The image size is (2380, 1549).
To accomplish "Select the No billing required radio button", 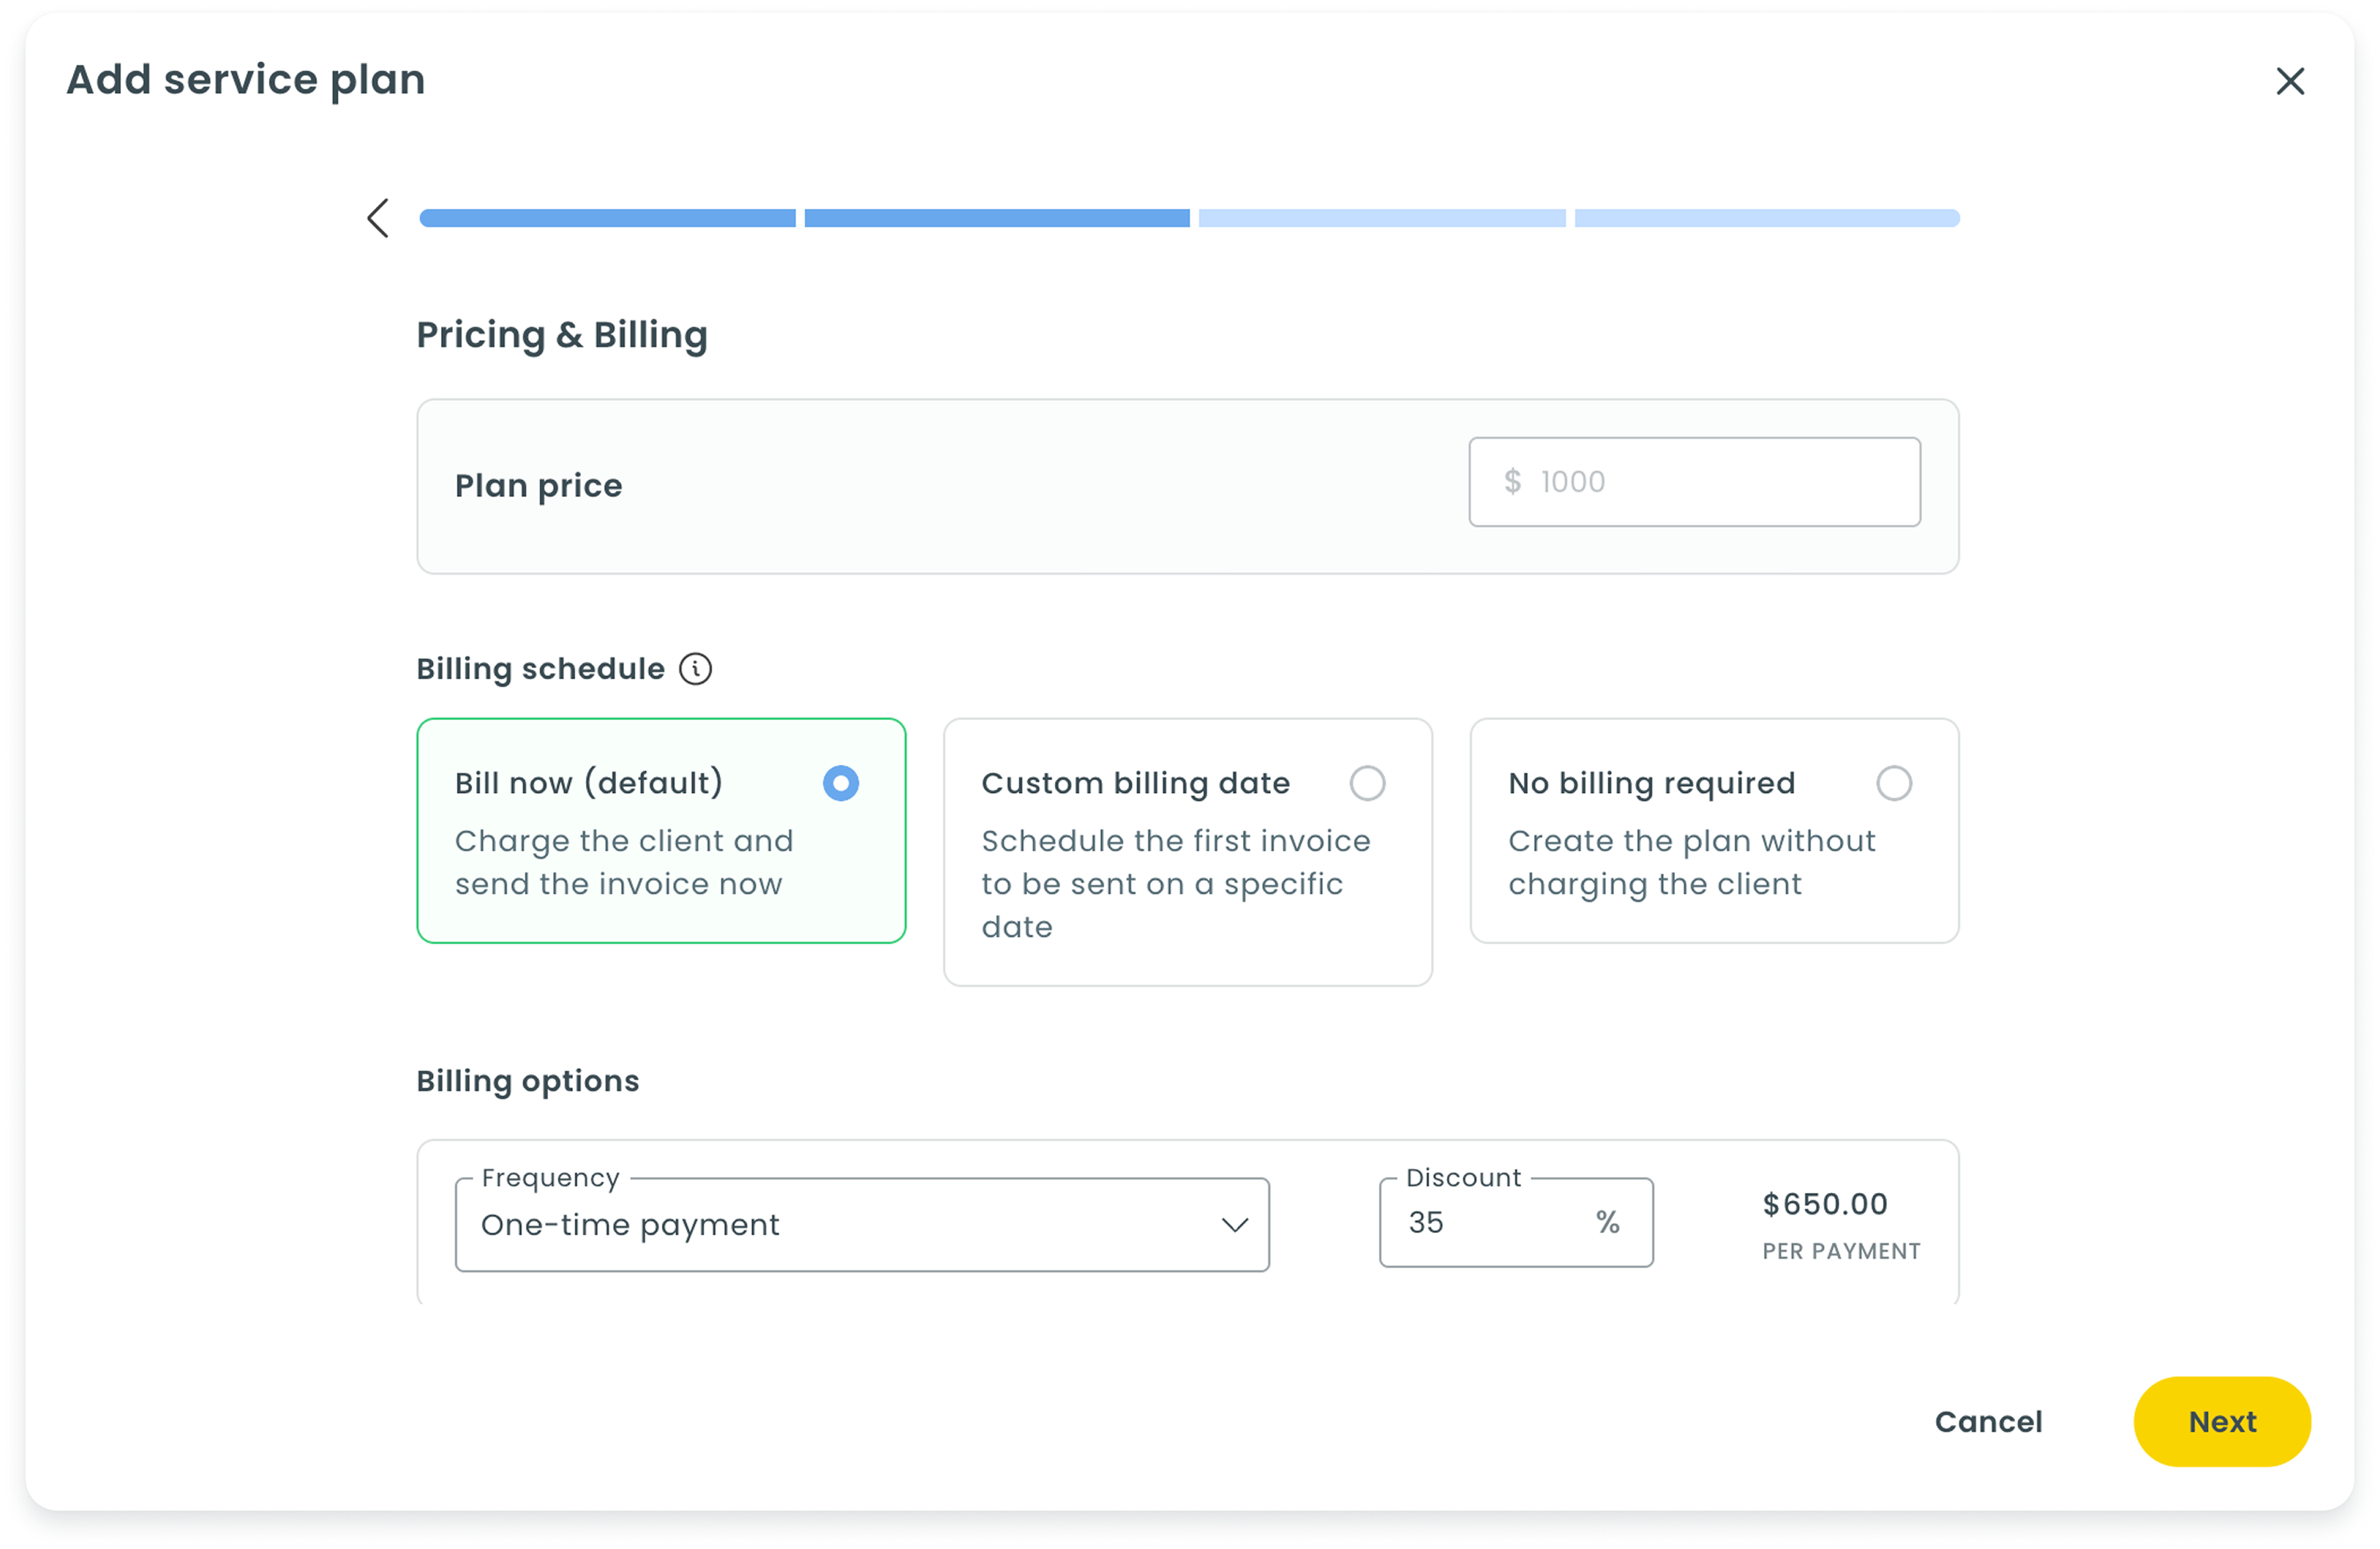I will 1894,783.
